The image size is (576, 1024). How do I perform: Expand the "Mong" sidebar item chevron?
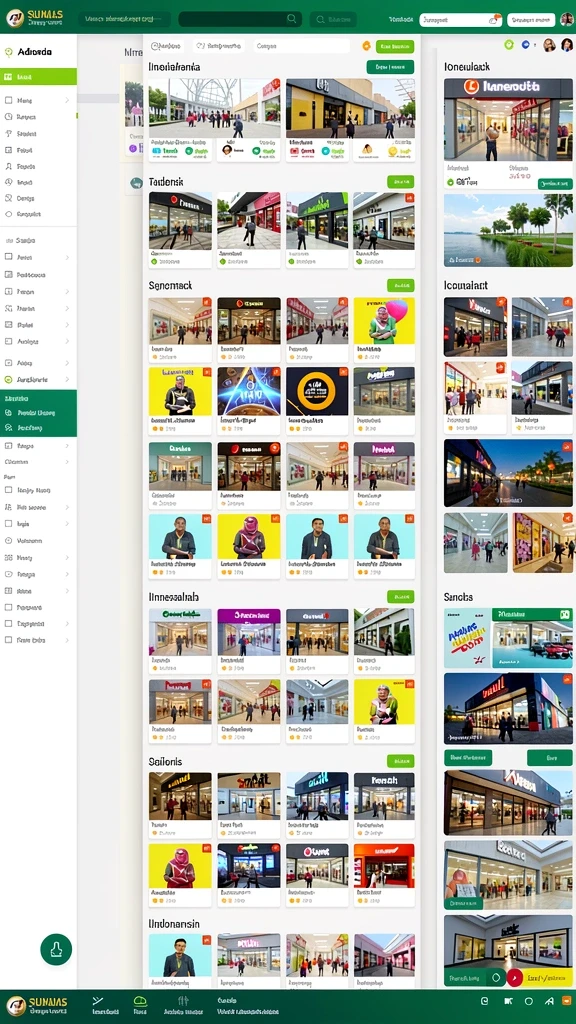pos(67,101)
